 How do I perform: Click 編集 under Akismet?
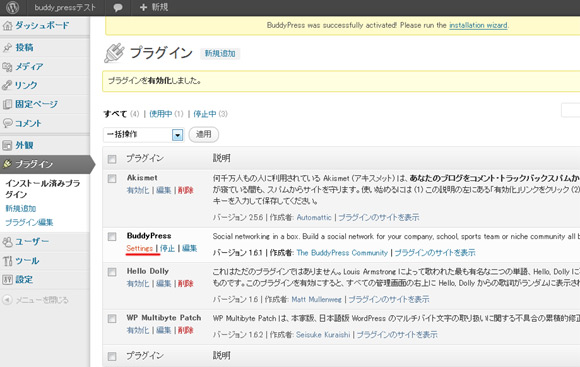coord(163,190)
